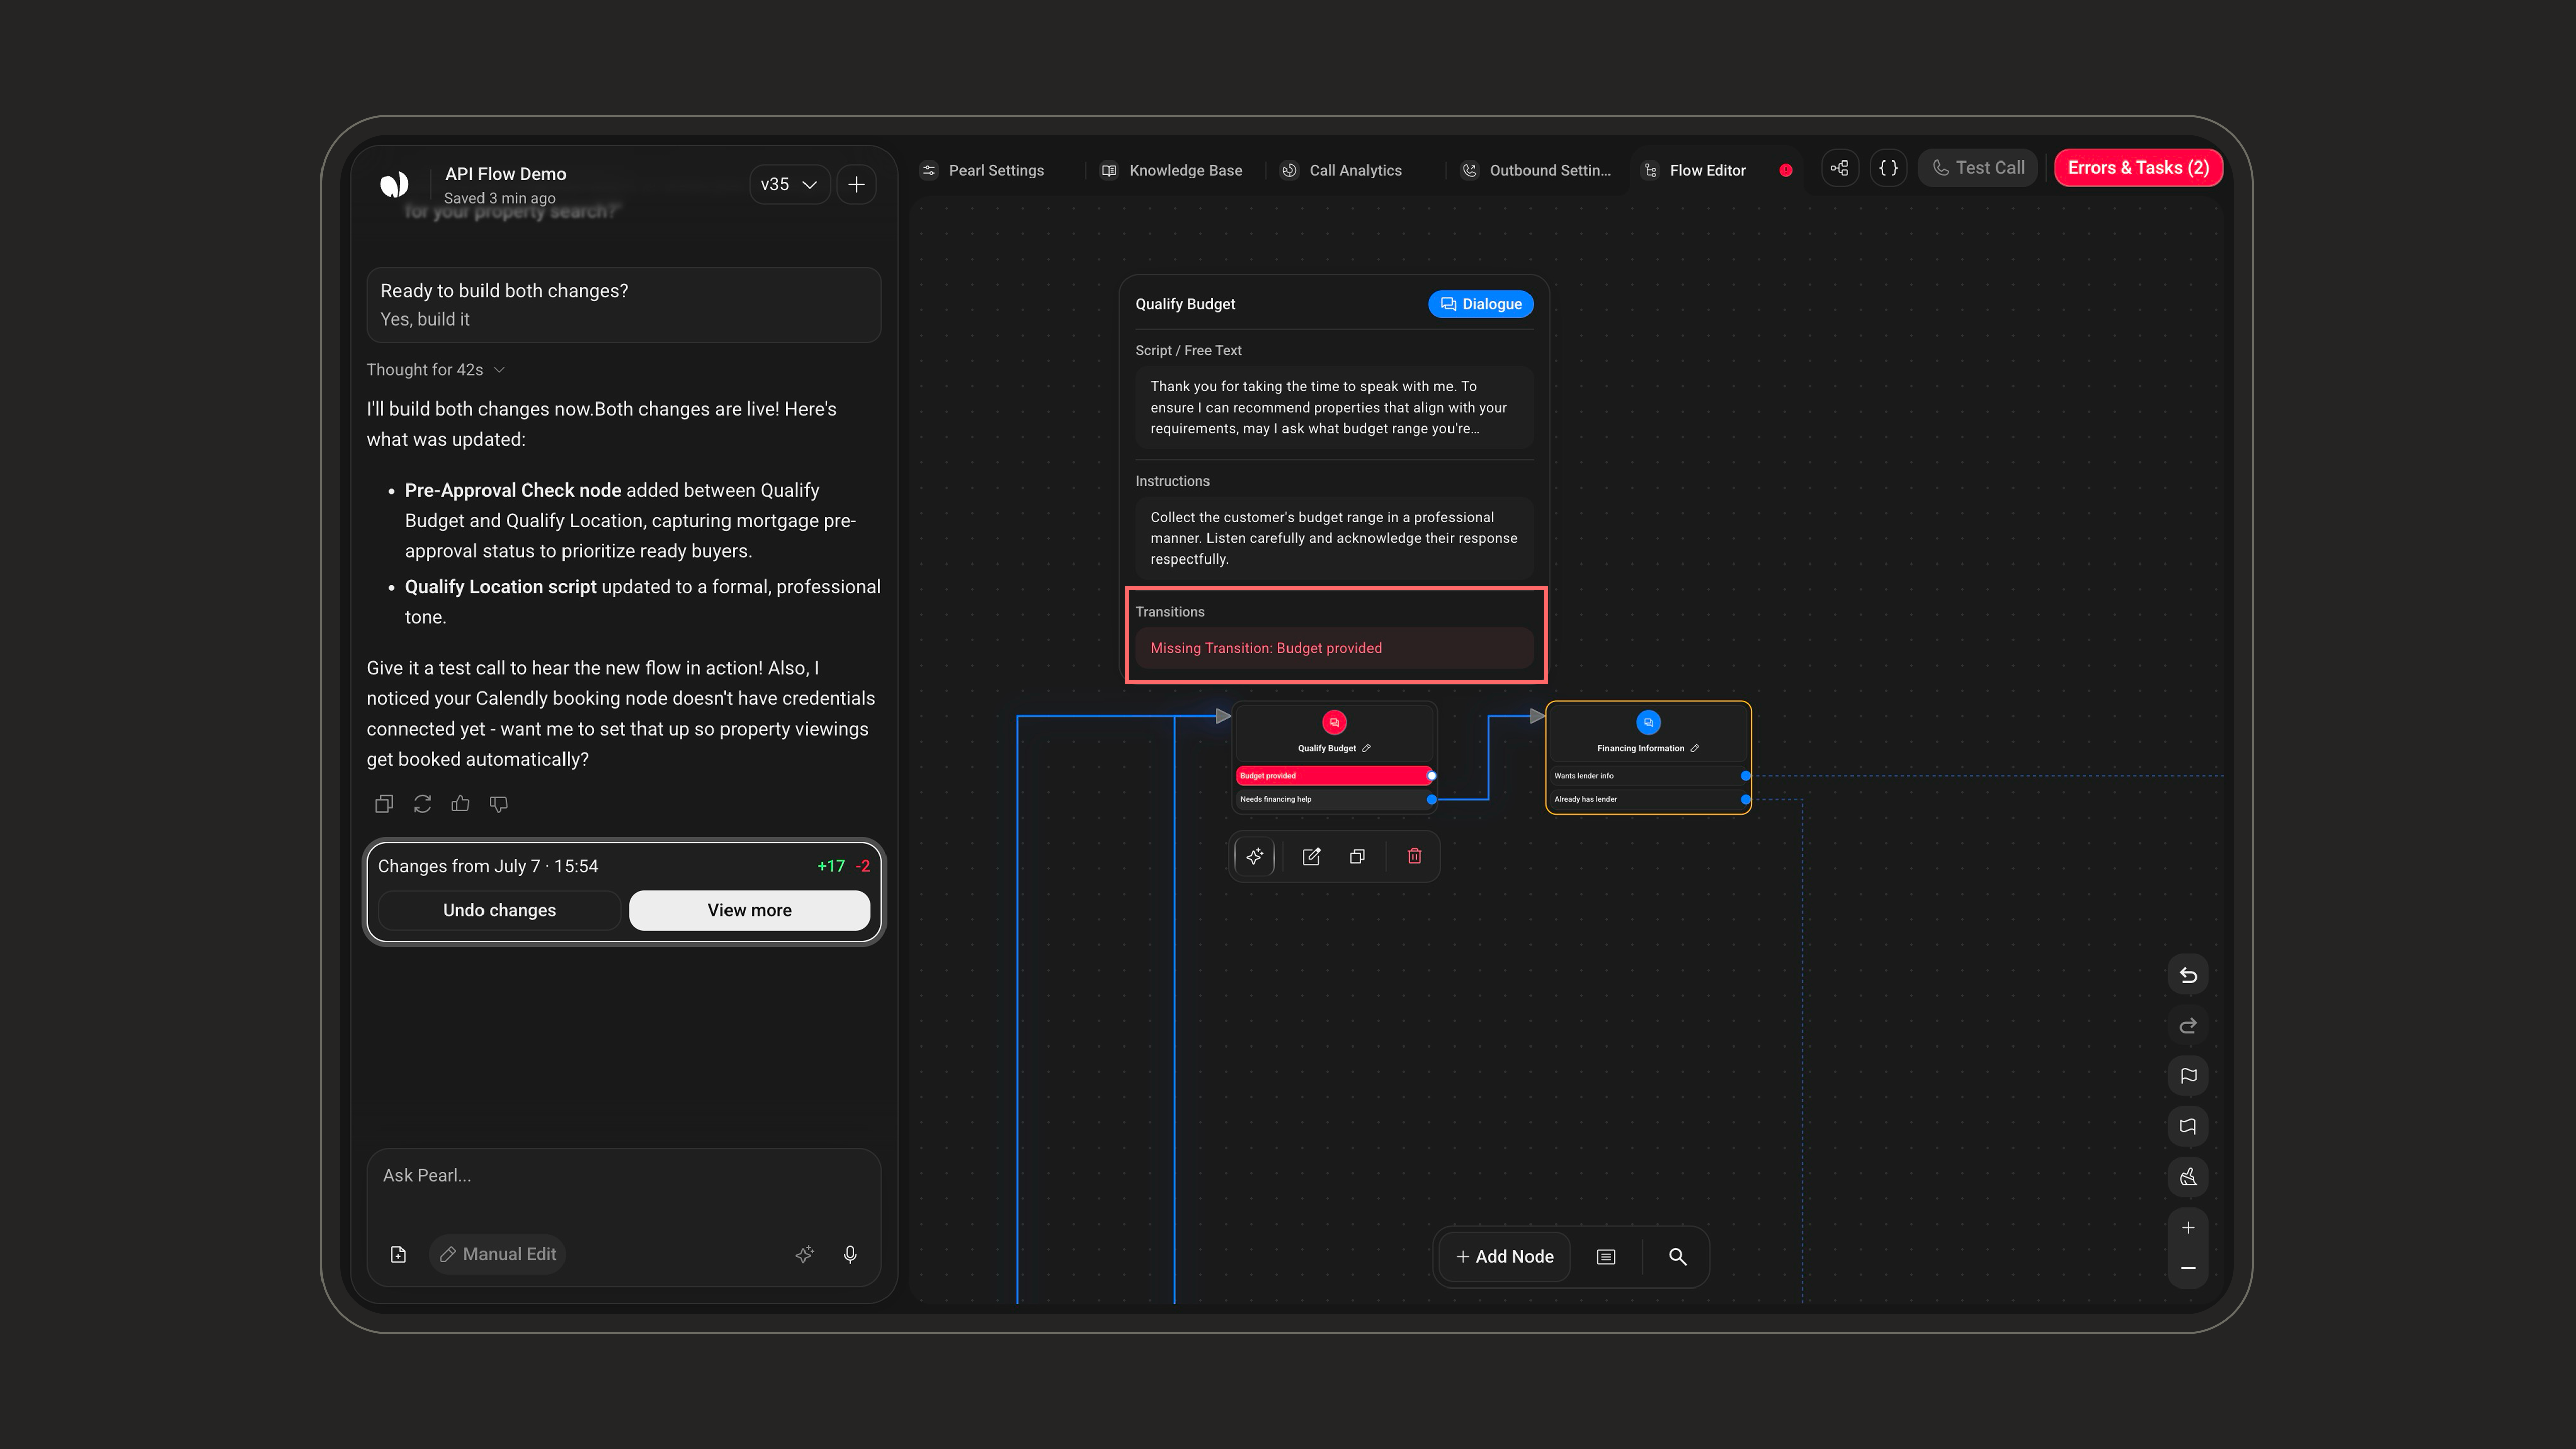Click the sparkle enhance icon in the chat box
The height and width of the screenshot is (1449, 2576).
(x=805, y=1255)
